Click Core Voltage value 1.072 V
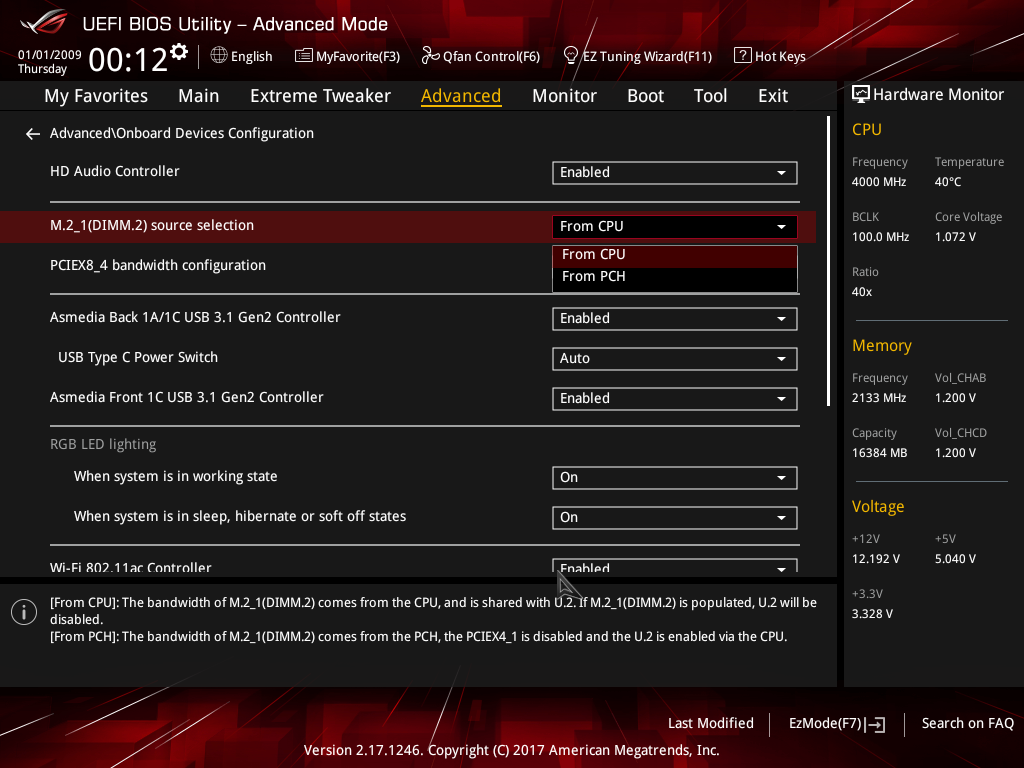The image size is (1024, 768). pos(955,237)
